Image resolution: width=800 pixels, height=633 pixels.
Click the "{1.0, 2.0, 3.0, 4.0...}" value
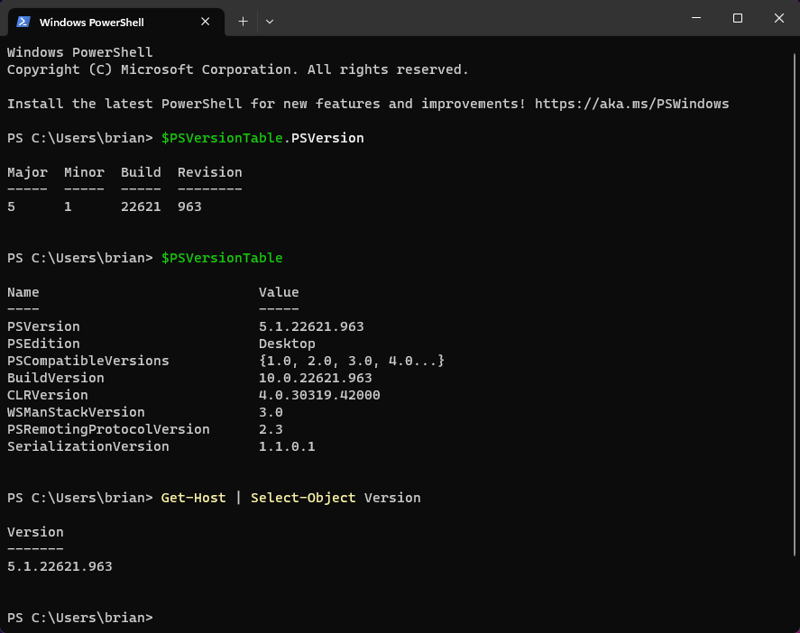(x=352, y=361)
